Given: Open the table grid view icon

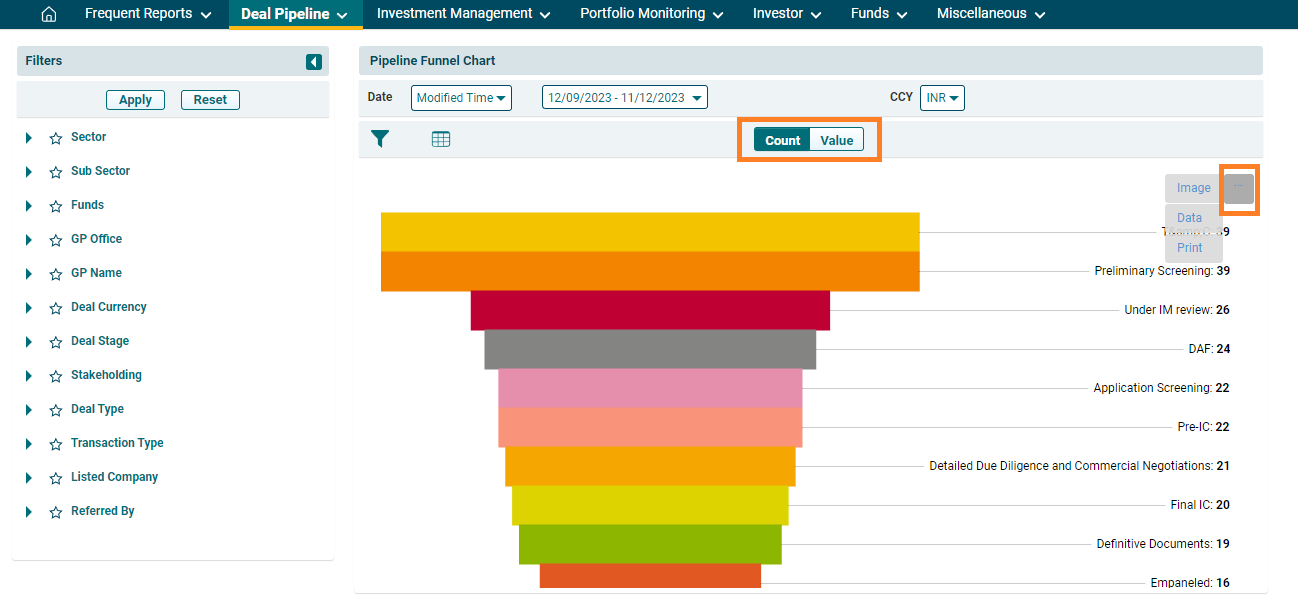Looking at the screenshot, I should [441, 140].
